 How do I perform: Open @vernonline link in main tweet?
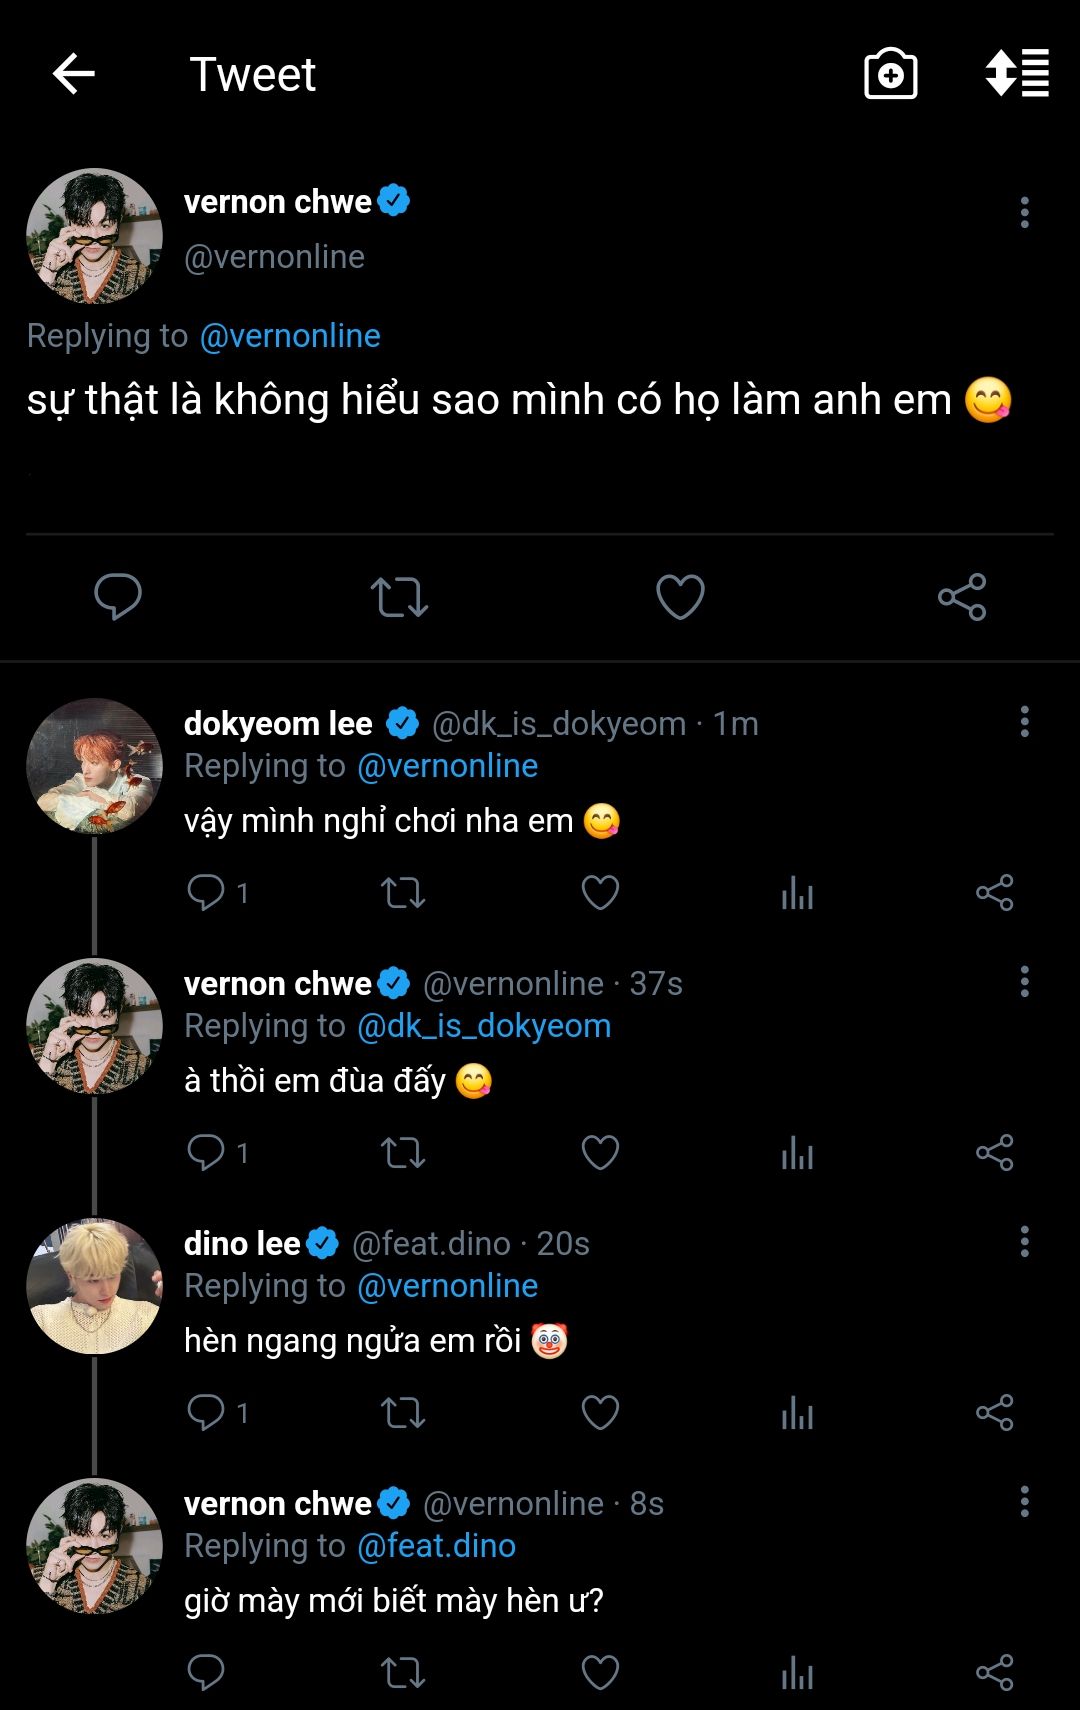tap(290, 336)
